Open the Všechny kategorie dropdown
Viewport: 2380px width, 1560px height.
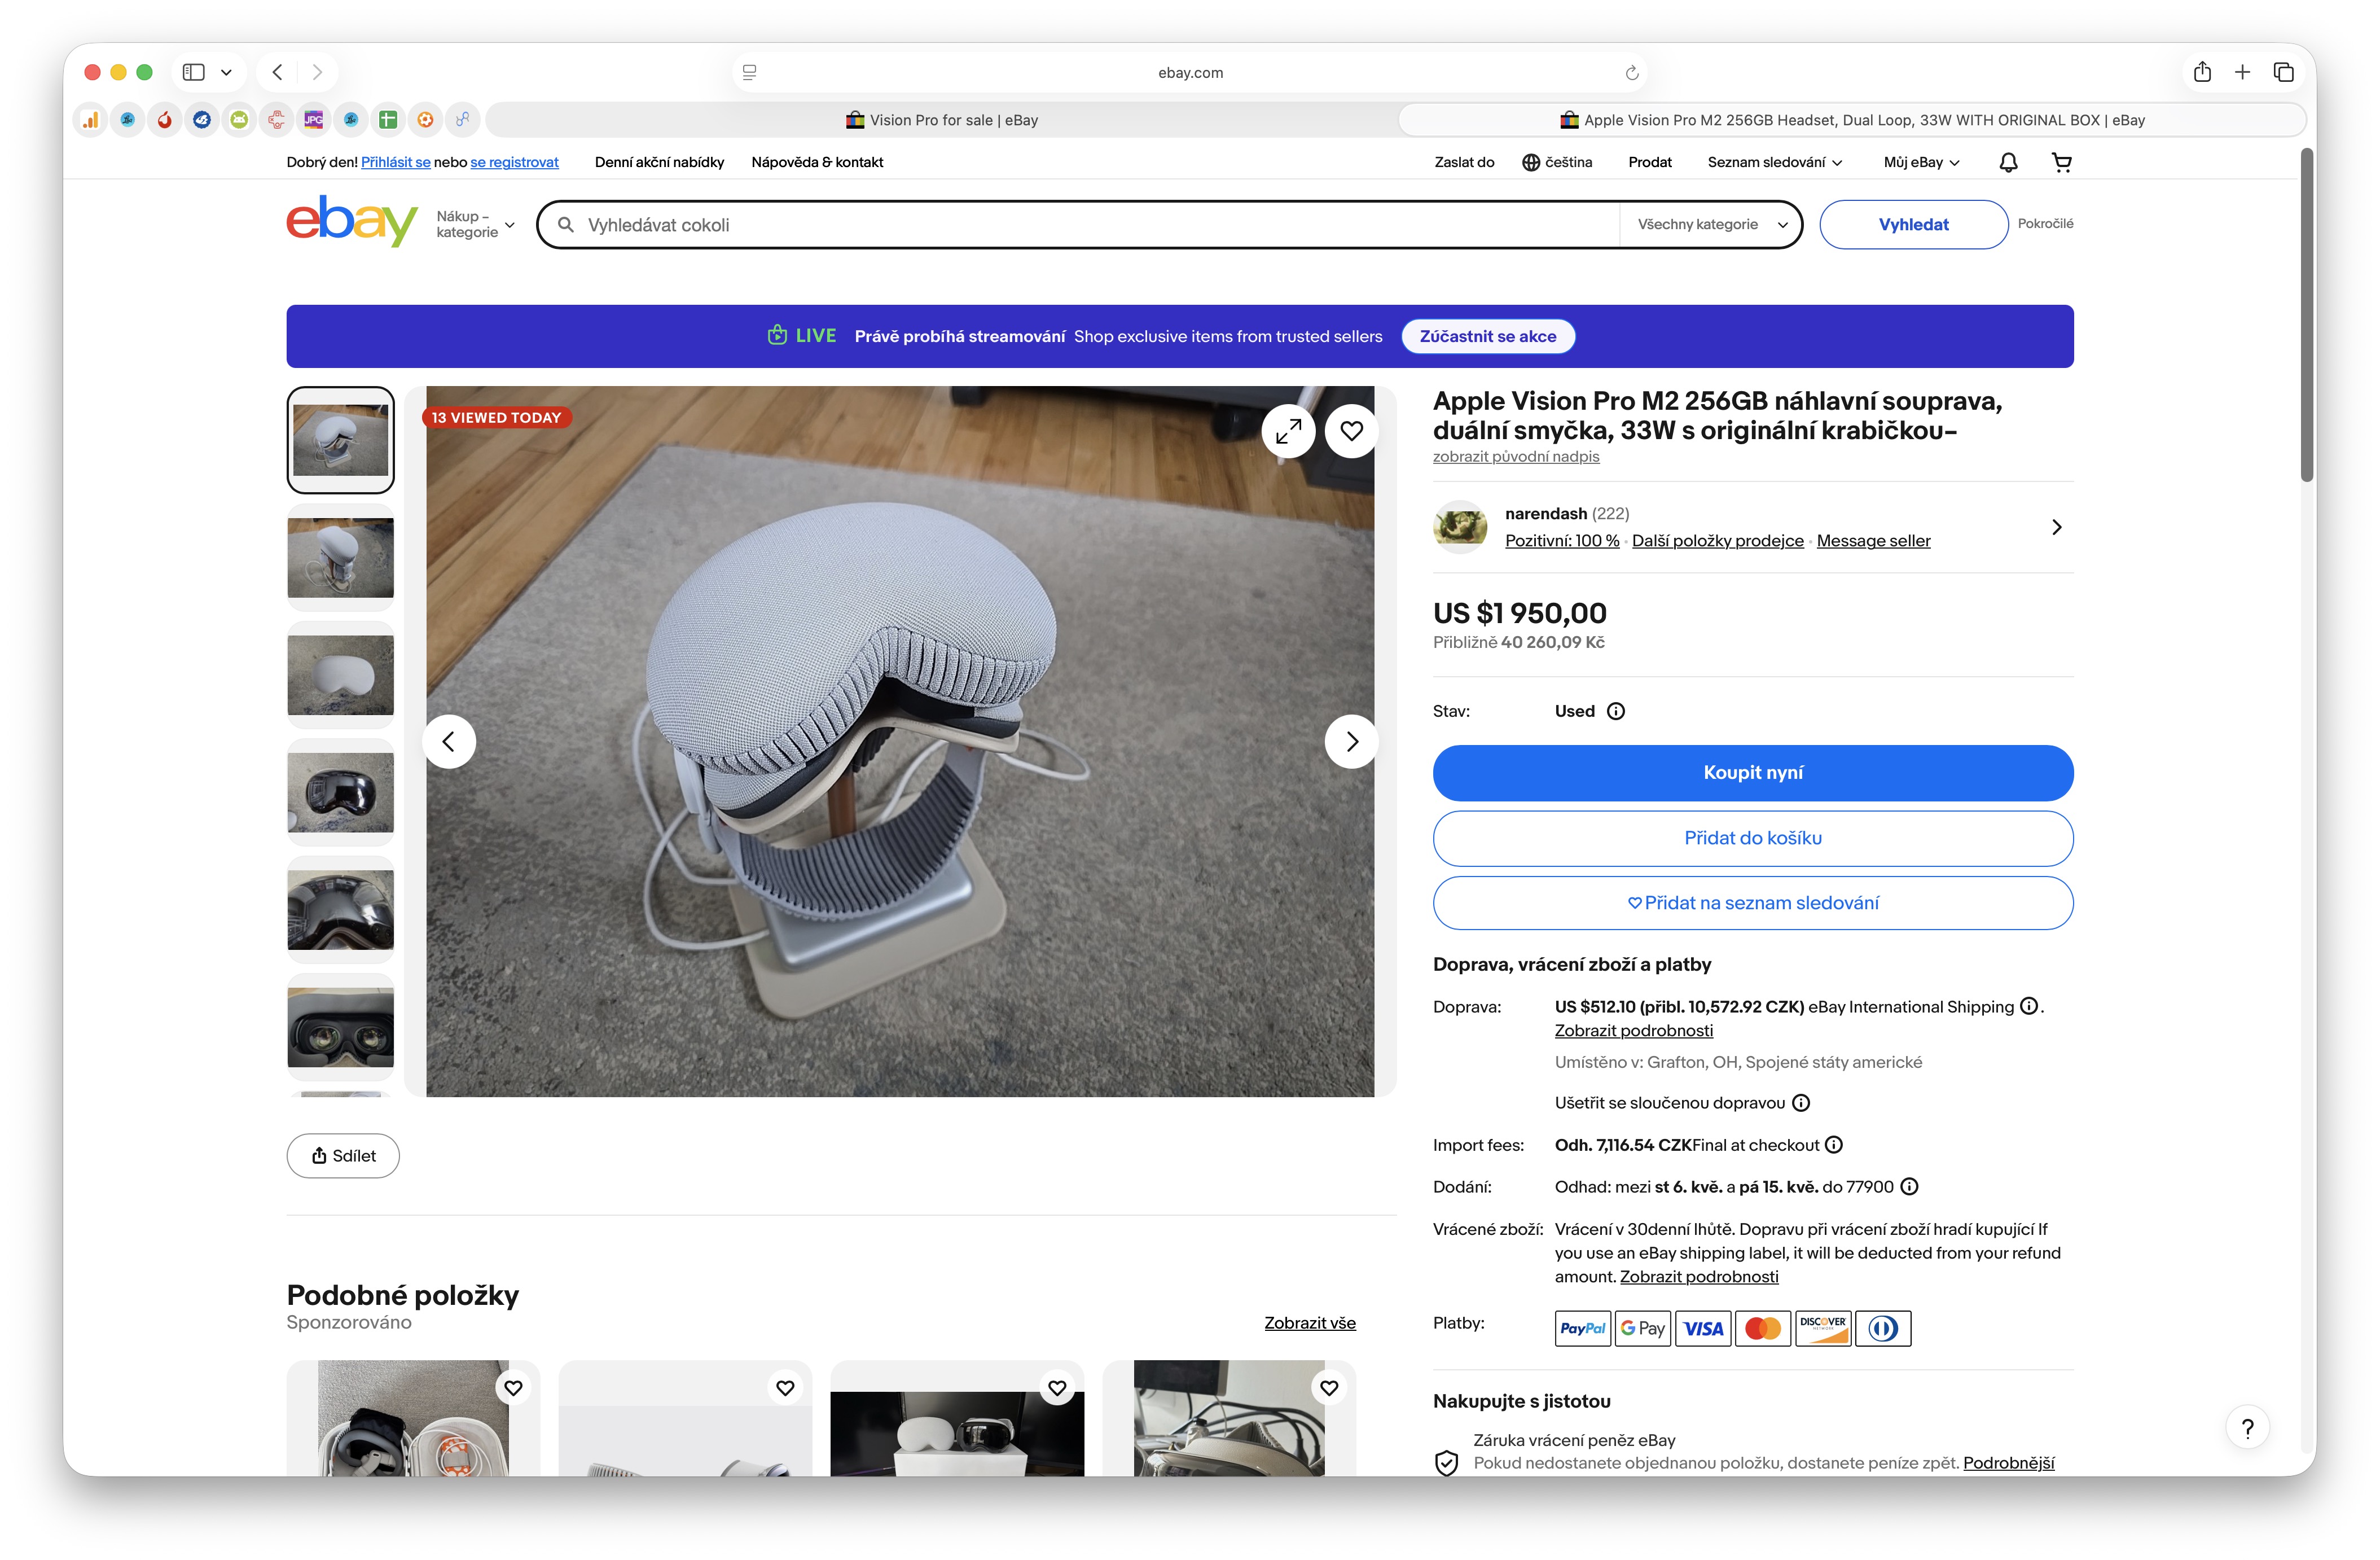point(1711,224)
